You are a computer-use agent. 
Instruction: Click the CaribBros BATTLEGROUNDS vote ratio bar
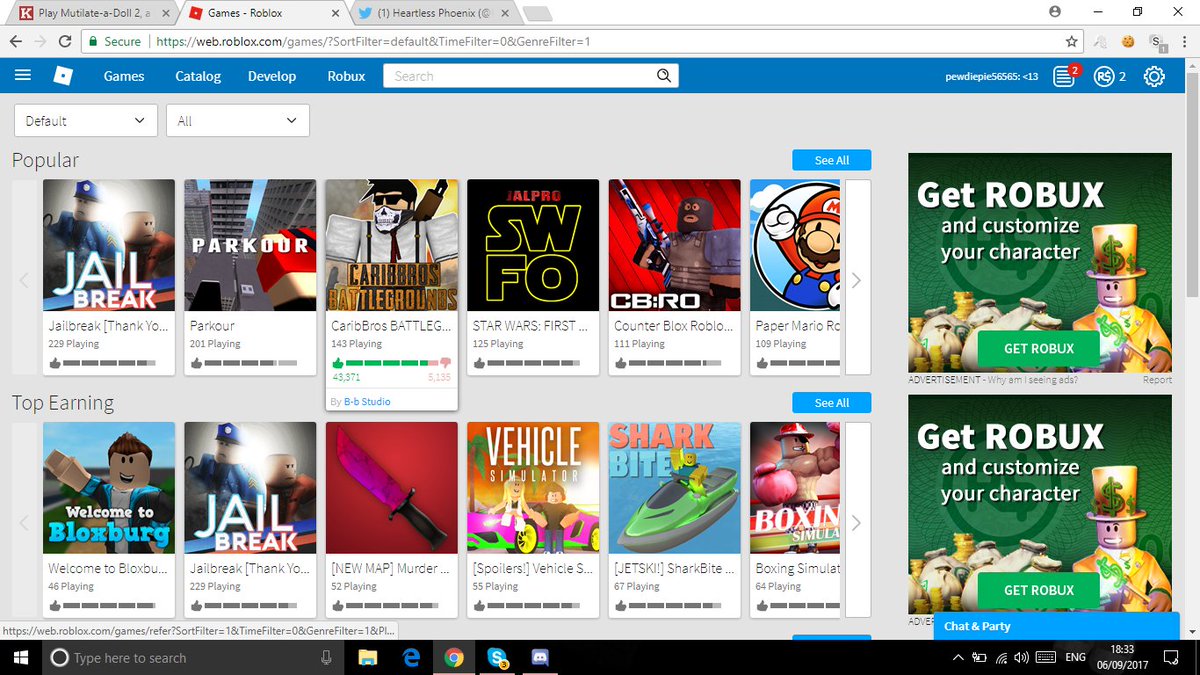[391, 364]
